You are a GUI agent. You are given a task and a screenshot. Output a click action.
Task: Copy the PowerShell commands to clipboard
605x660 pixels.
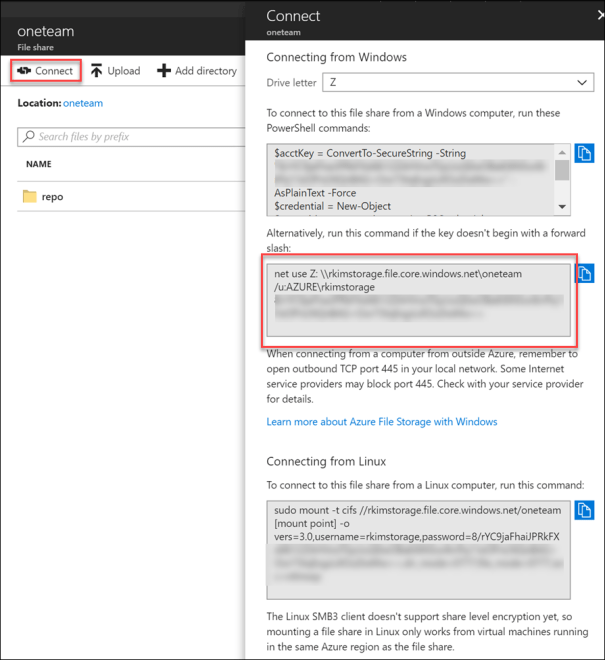[584, 153]
